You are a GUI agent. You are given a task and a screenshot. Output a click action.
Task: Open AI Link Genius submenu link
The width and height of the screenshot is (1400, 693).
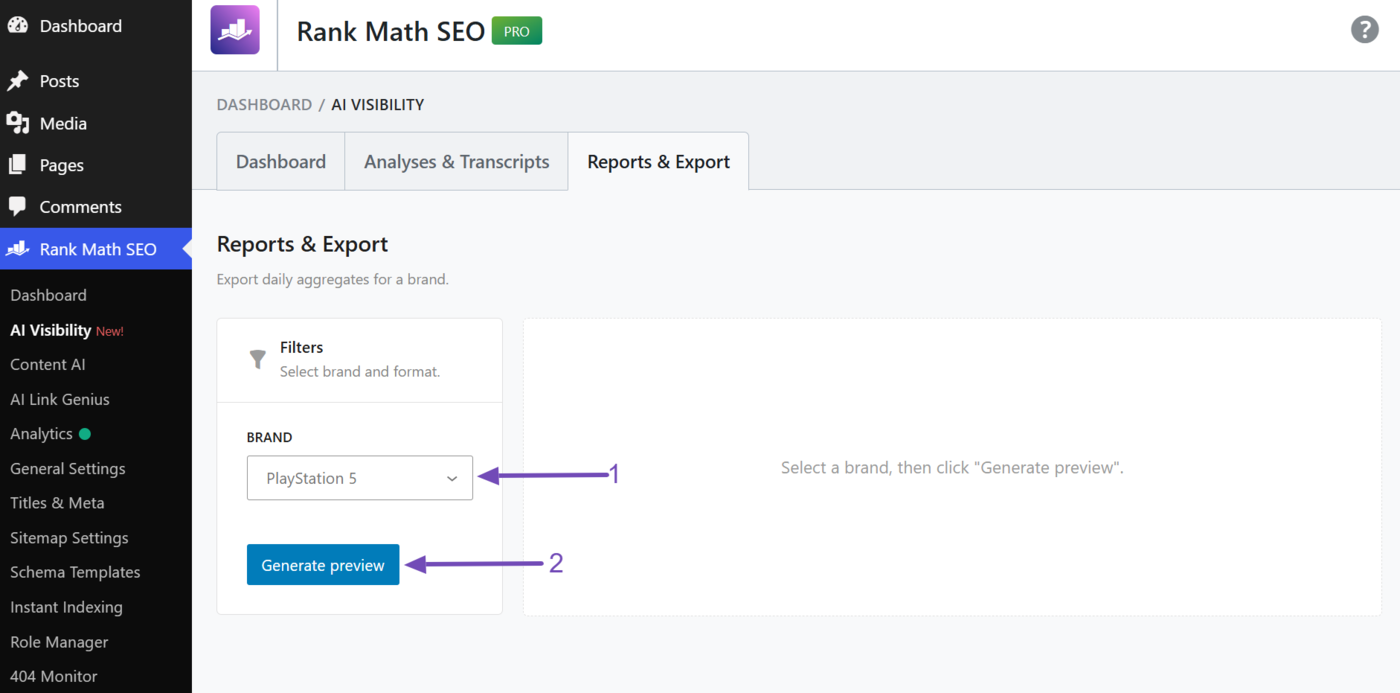click(x=60, y=399)
